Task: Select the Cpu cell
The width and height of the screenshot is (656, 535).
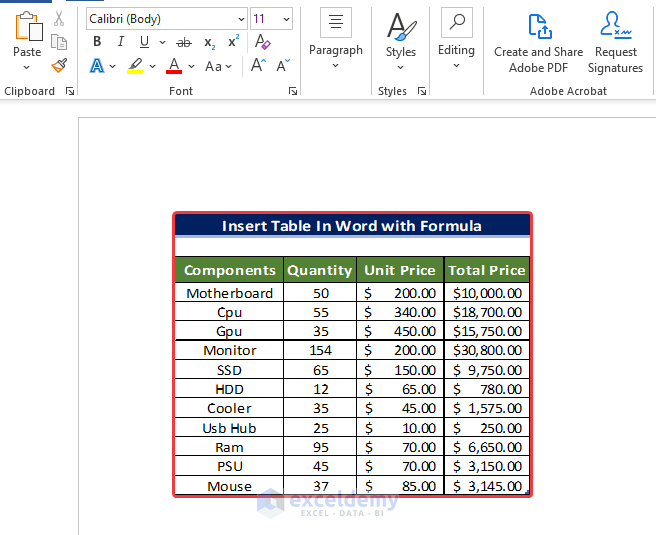Action: coord(229,312)
